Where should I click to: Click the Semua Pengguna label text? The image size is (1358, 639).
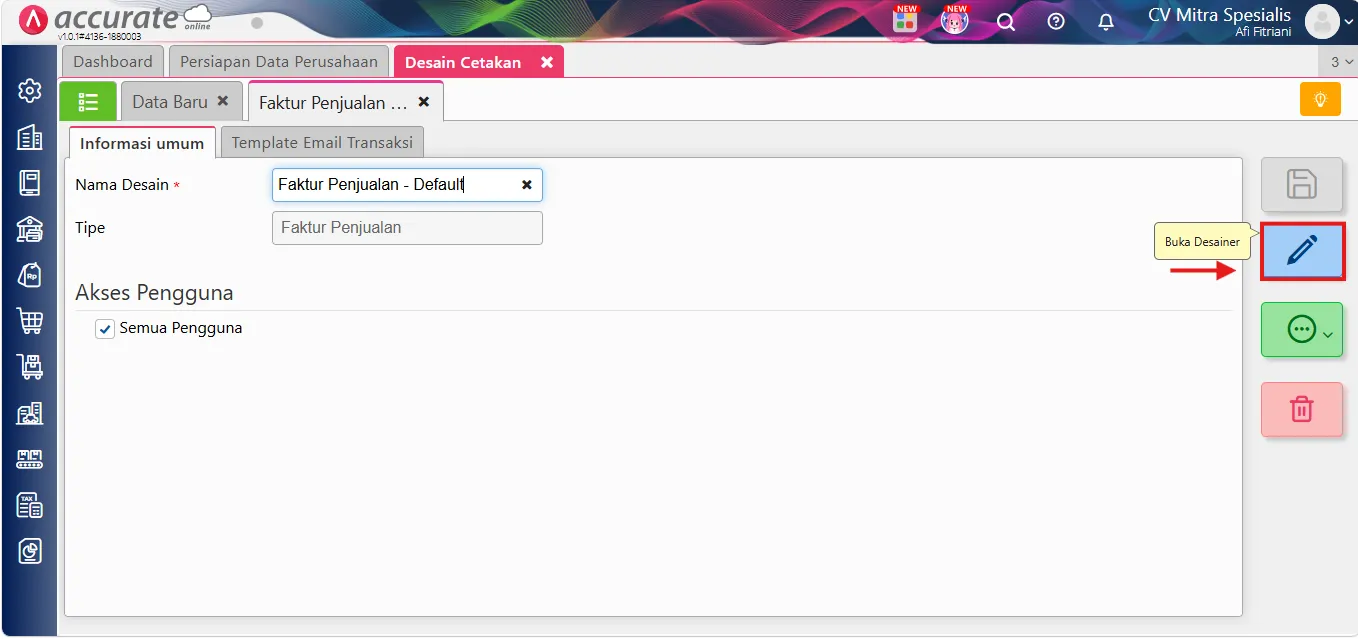pyautogui.click(x=181, y=328)
